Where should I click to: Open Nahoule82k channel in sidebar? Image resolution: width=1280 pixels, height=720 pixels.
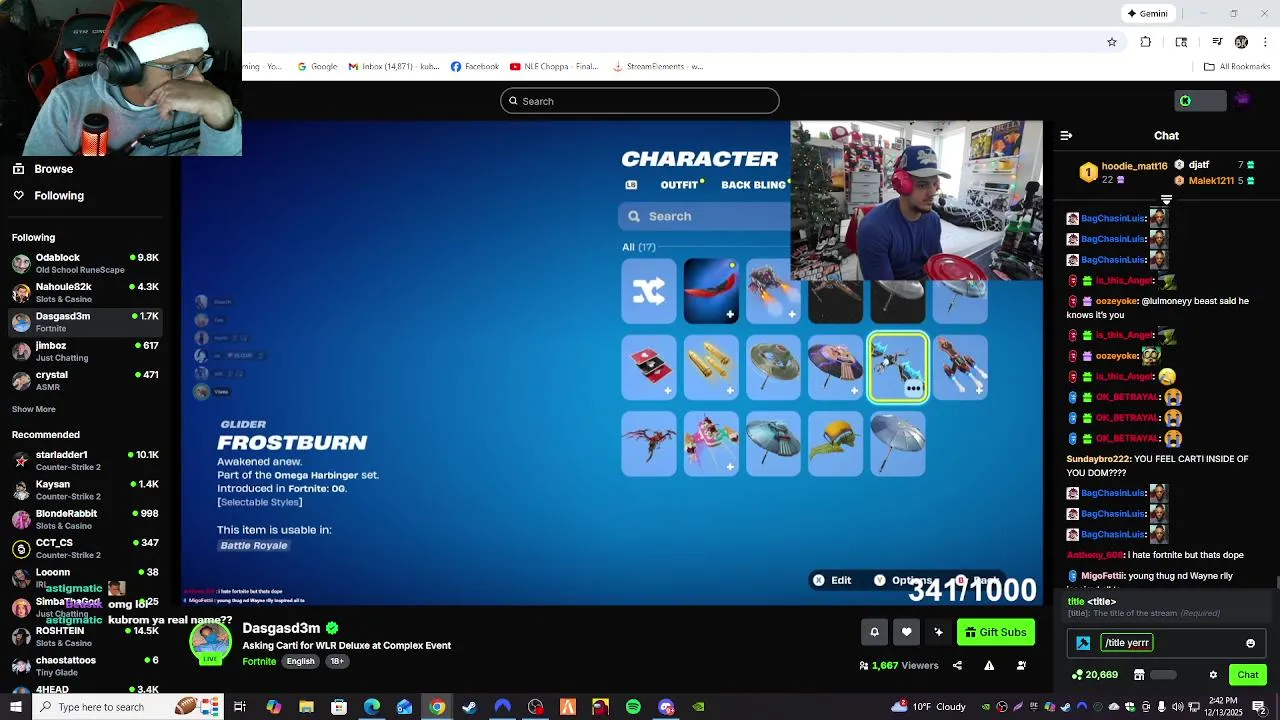pos(85,292)
